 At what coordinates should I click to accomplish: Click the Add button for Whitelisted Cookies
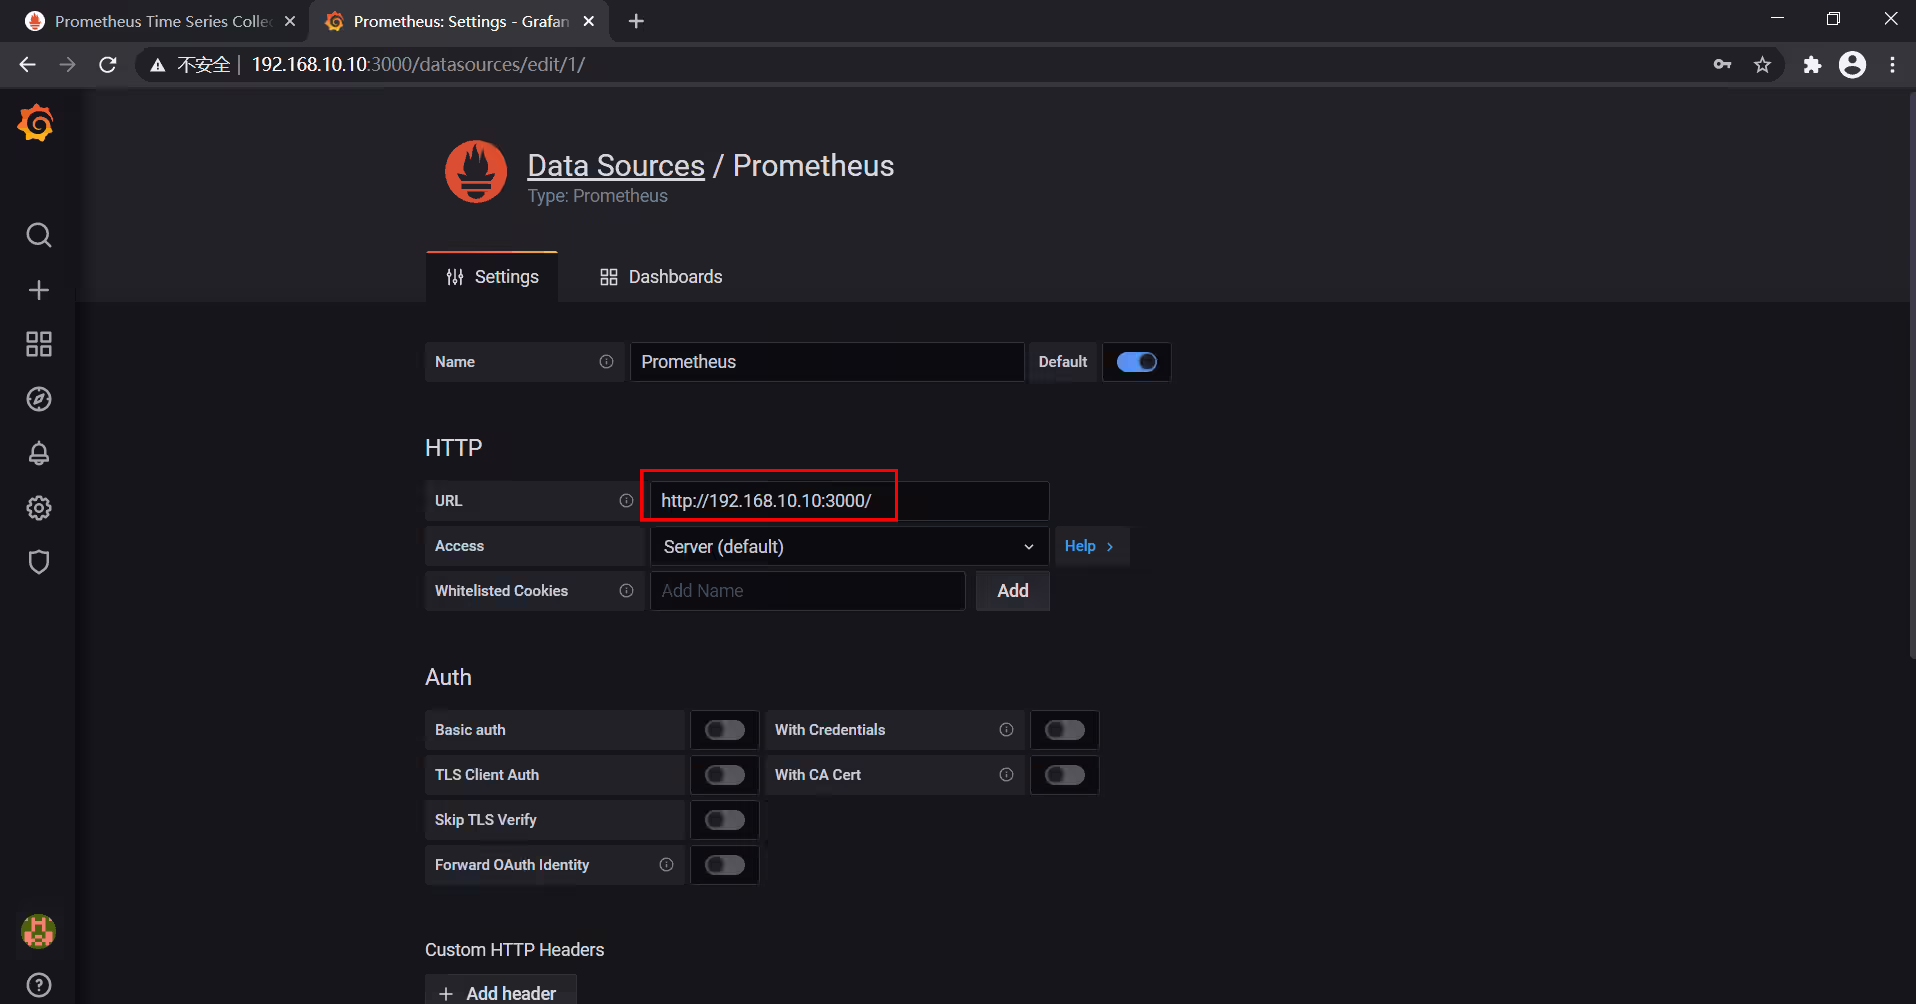coord(1012,591)
